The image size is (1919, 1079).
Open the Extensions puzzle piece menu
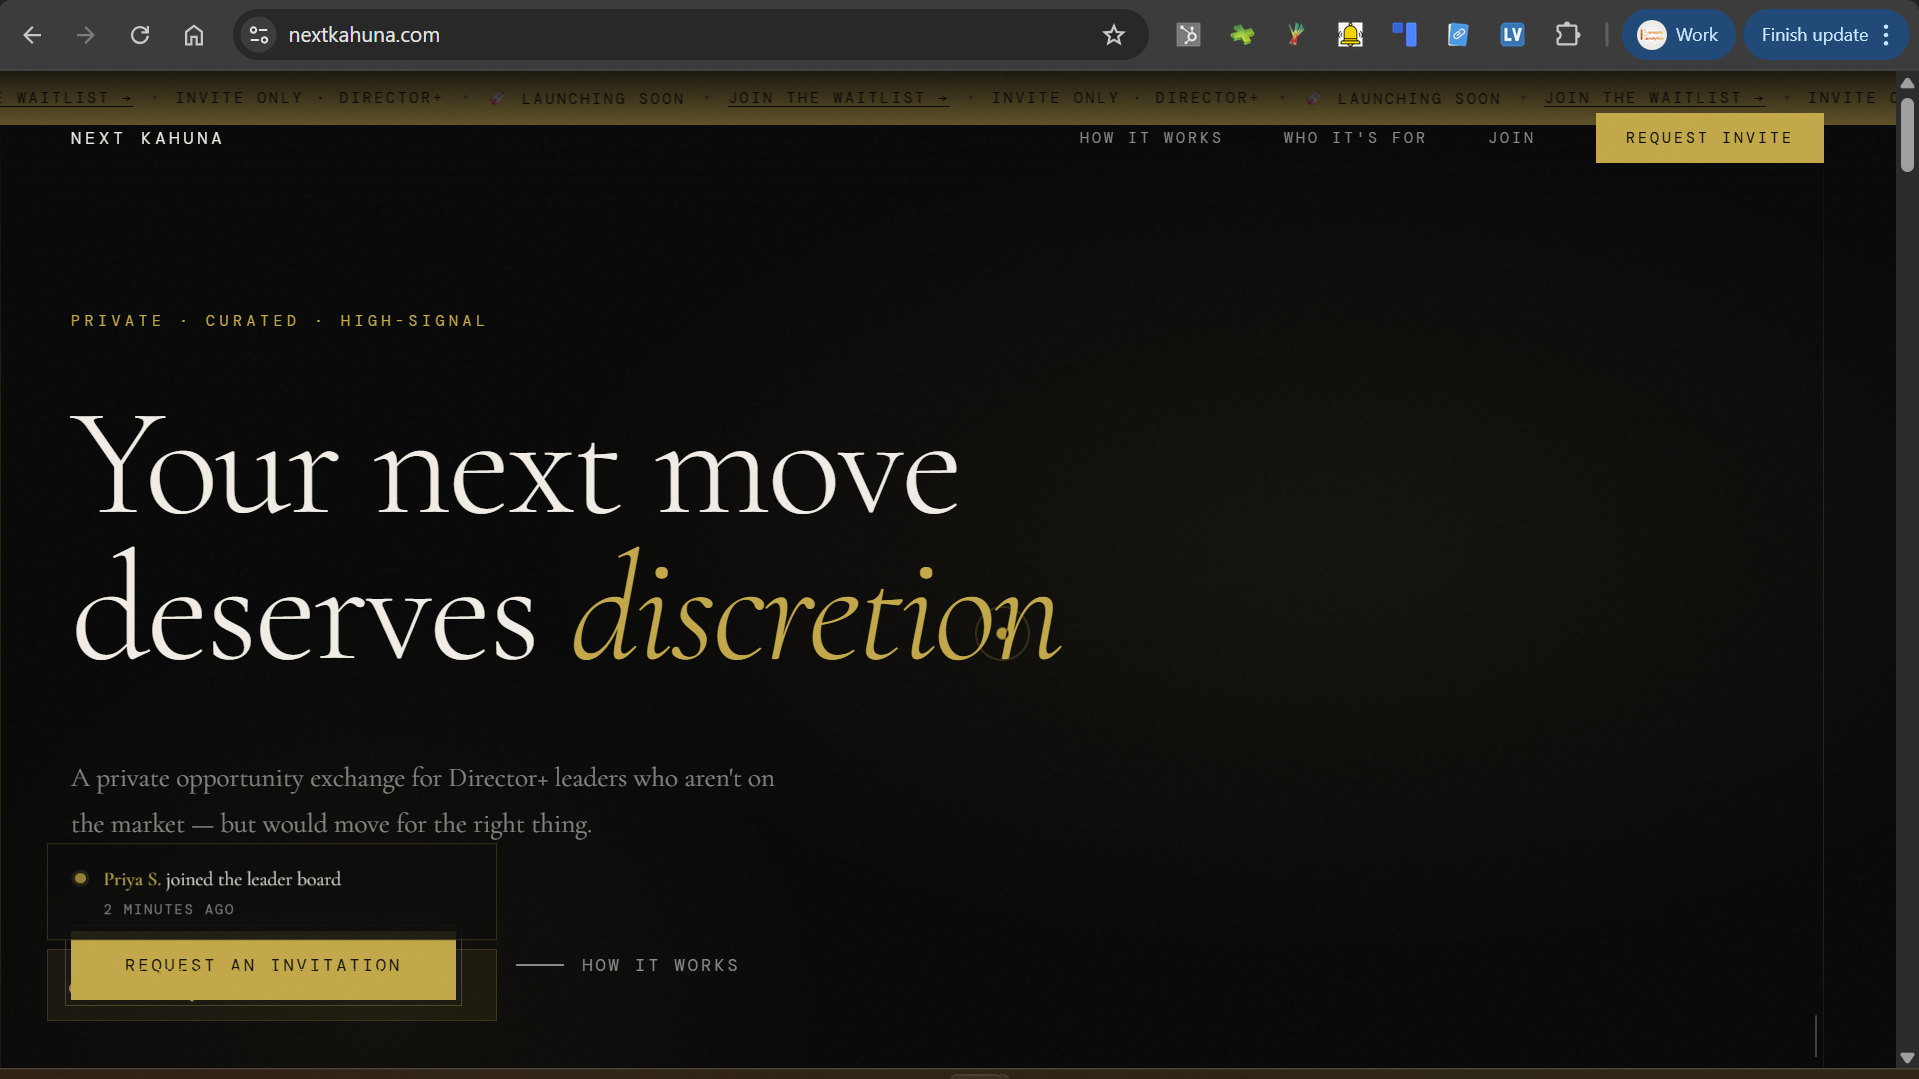[x=1567, y=35]
